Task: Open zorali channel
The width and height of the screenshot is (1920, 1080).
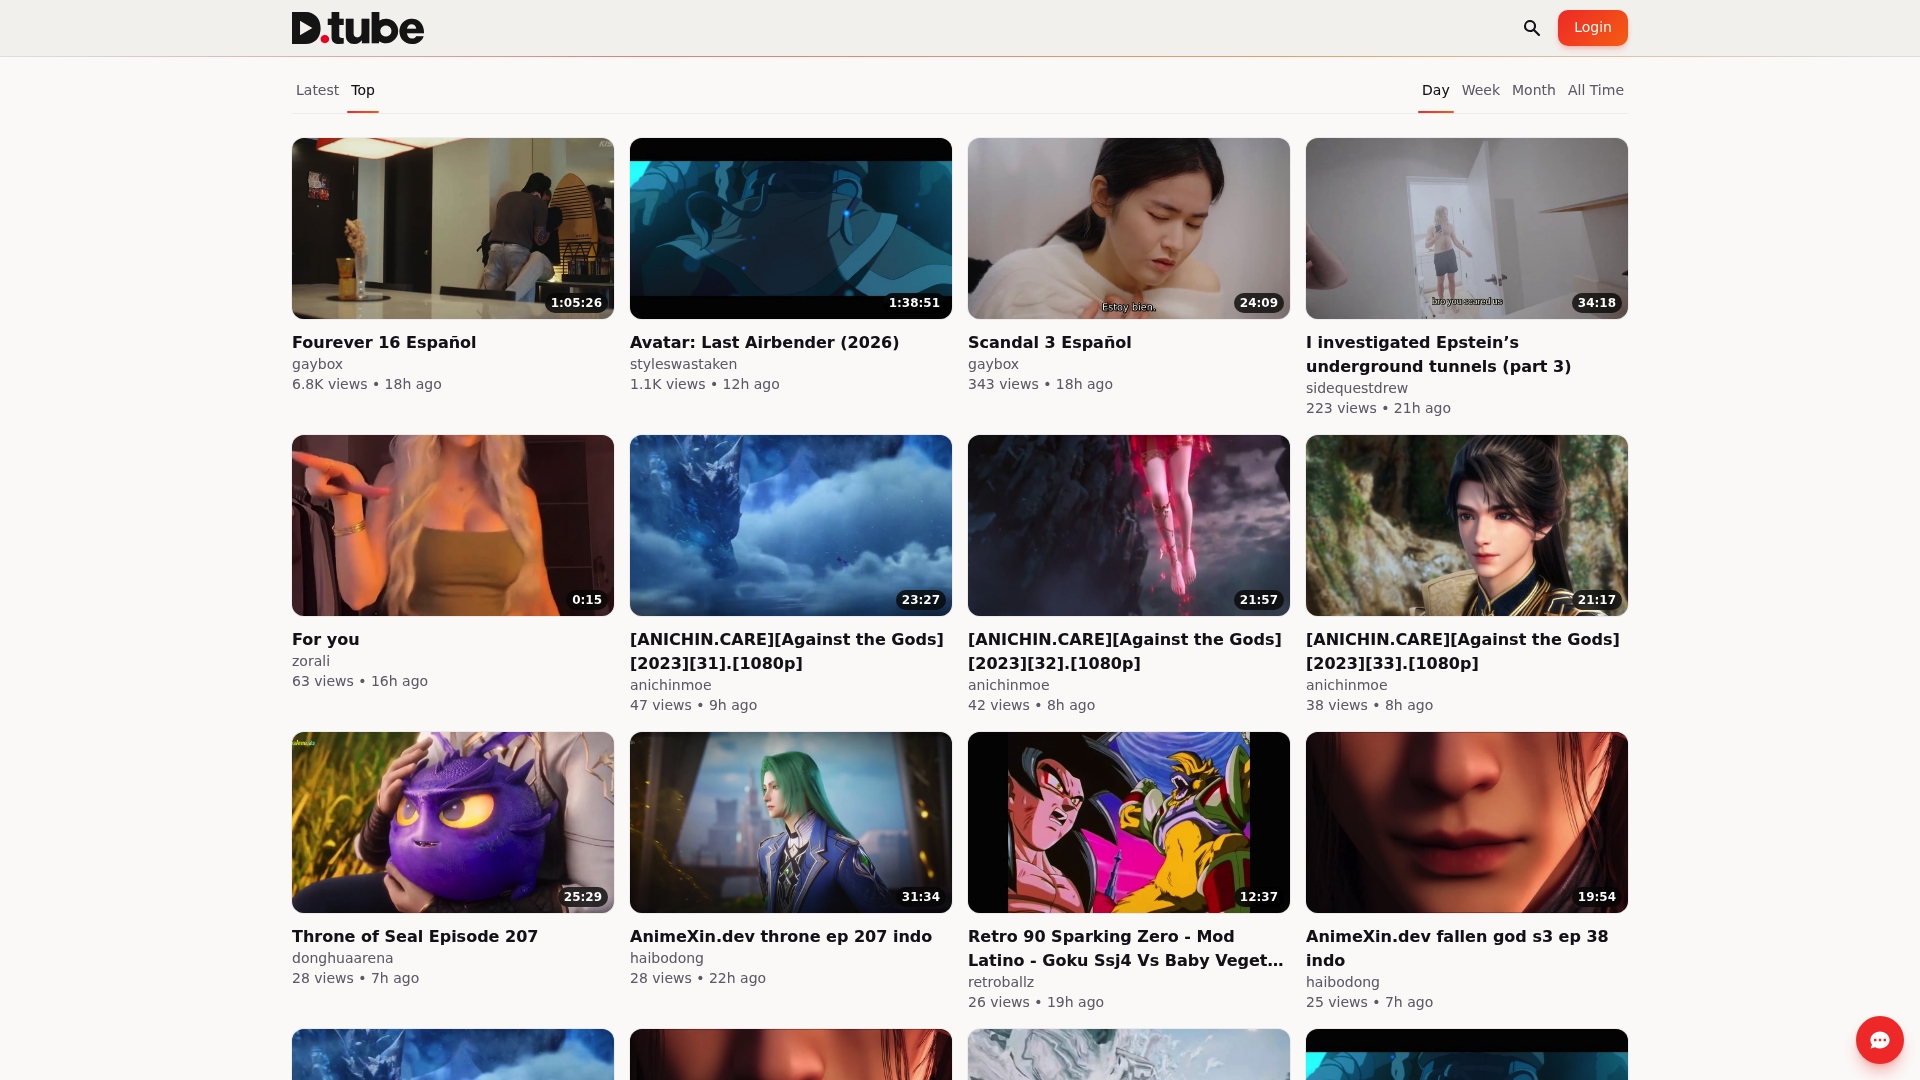Action: coord(311,662)
